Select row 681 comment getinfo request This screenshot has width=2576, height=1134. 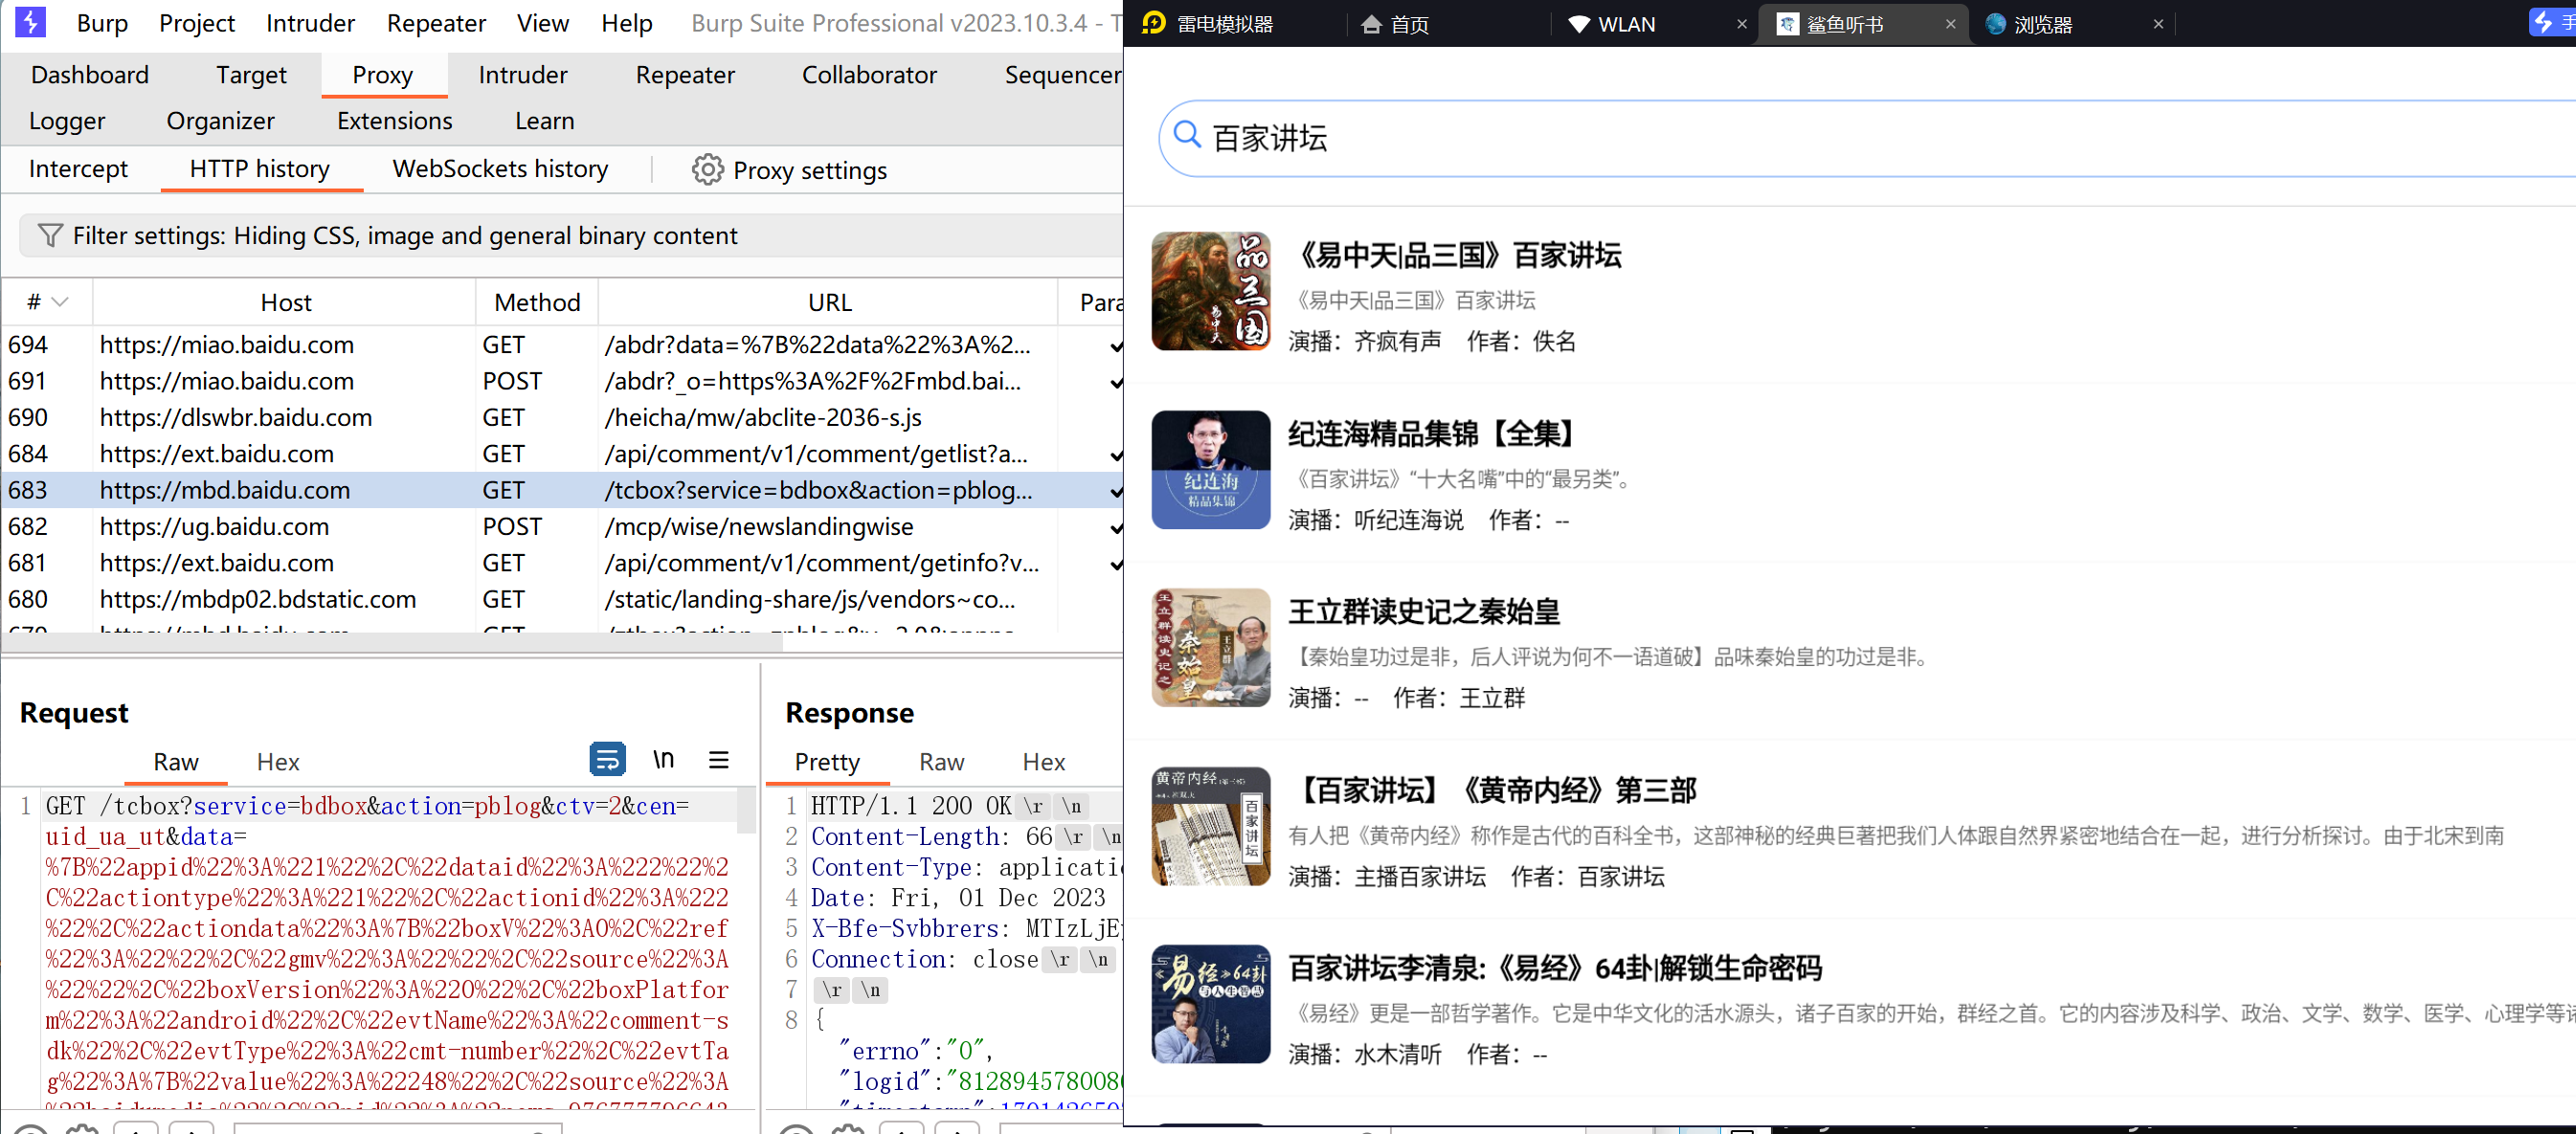(562, 563)
